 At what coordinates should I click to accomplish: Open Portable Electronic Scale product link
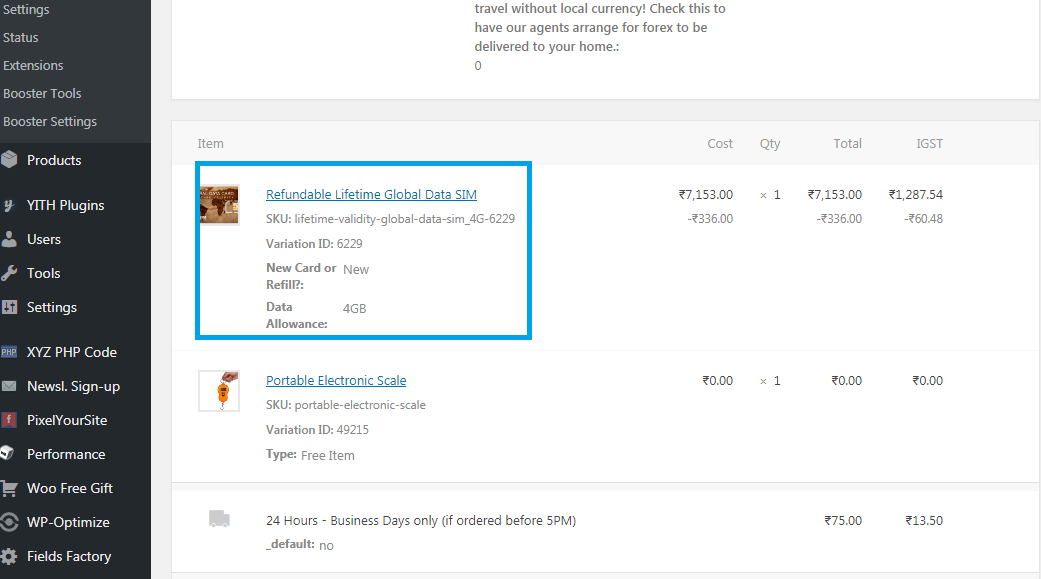[x=336, y=380]
